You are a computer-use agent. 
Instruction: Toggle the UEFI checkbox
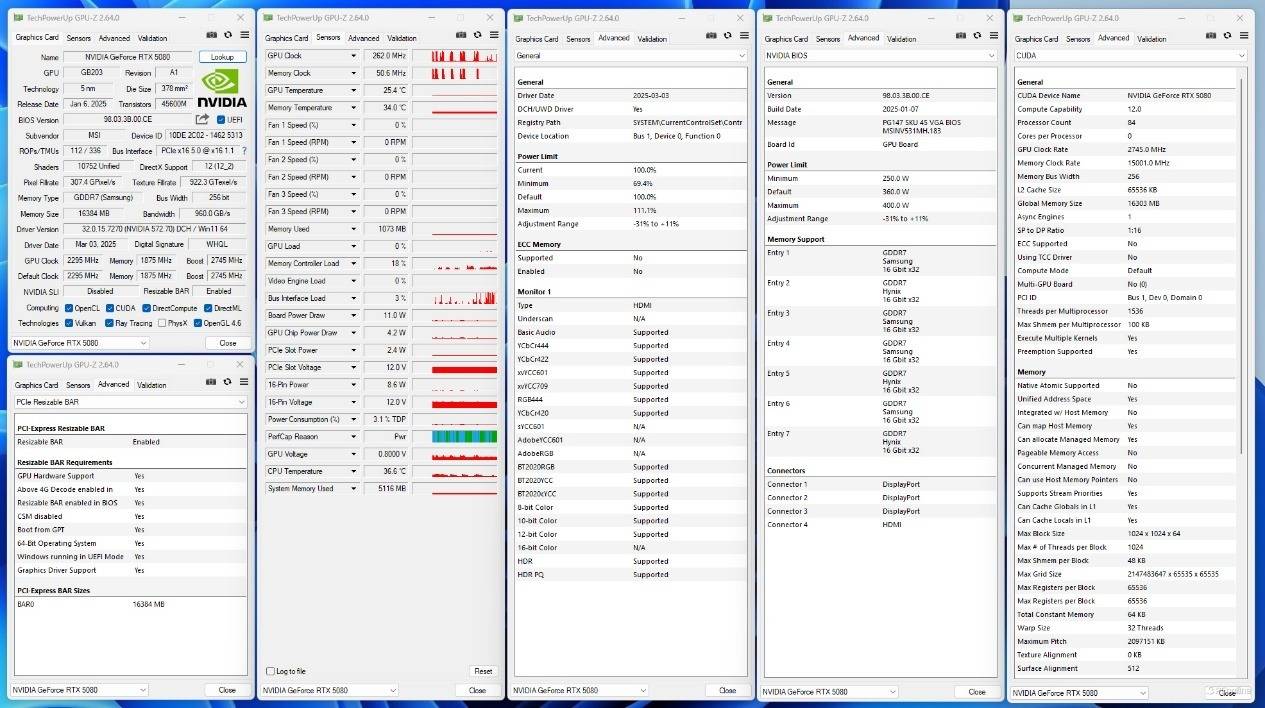(x=221, y=120)
